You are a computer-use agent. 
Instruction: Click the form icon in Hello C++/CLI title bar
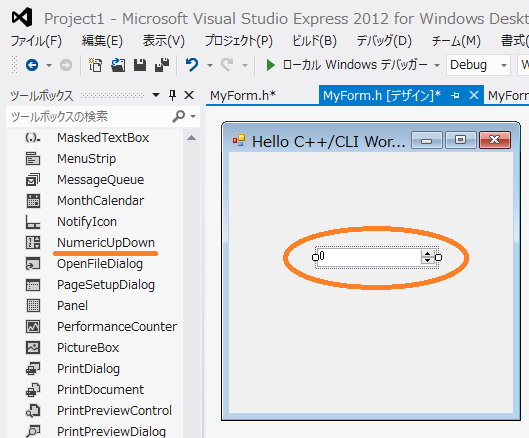[239, 140]
